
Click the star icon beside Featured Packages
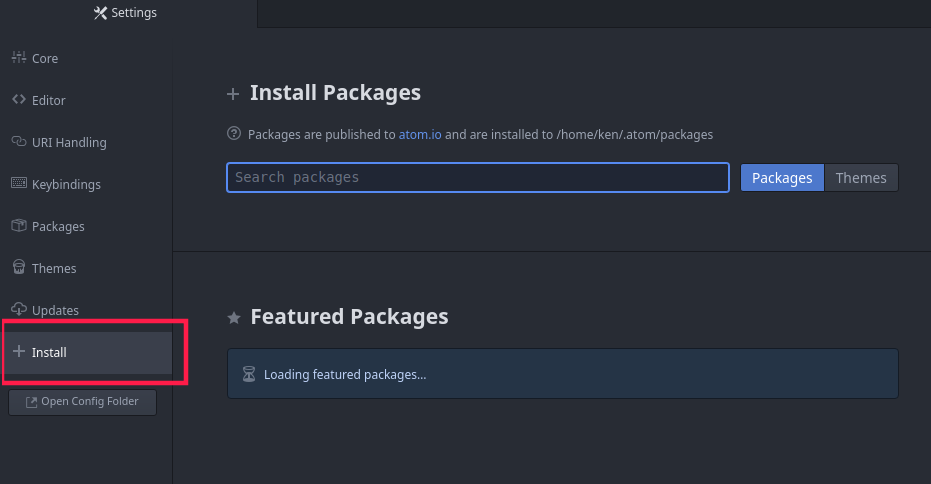(234, 318)
